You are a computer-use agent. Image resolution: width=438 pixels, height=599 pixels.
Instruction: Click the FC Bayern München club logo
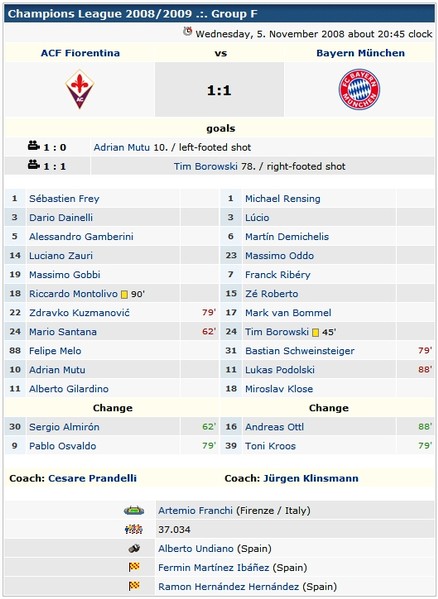pyautogui.click(x=359, y=89)
